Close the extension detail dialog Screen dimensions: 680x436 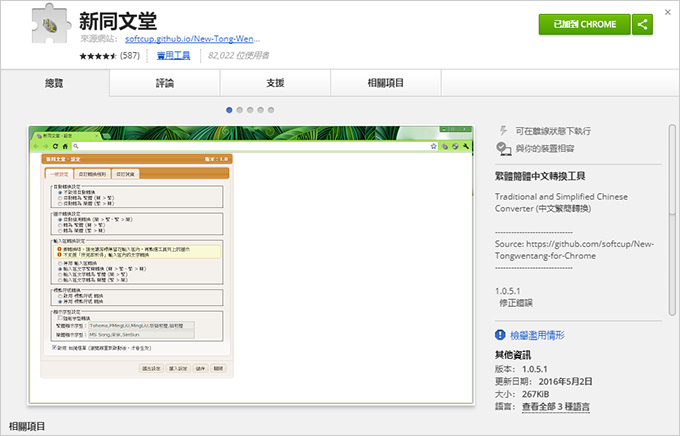667,12
